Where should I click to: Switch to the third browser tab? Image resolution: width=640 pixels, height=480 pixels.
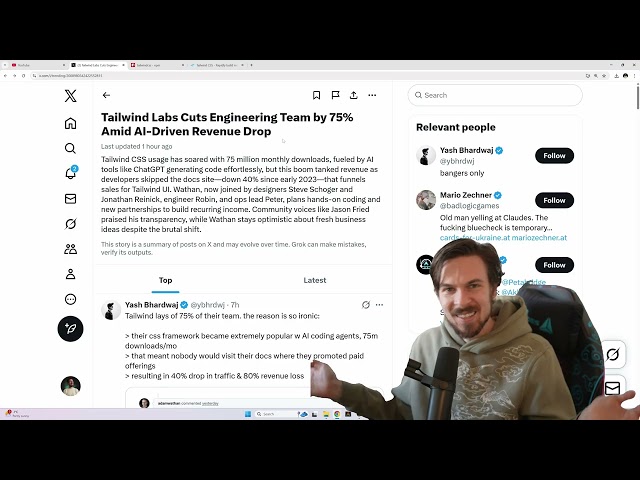tap(157, 65)
